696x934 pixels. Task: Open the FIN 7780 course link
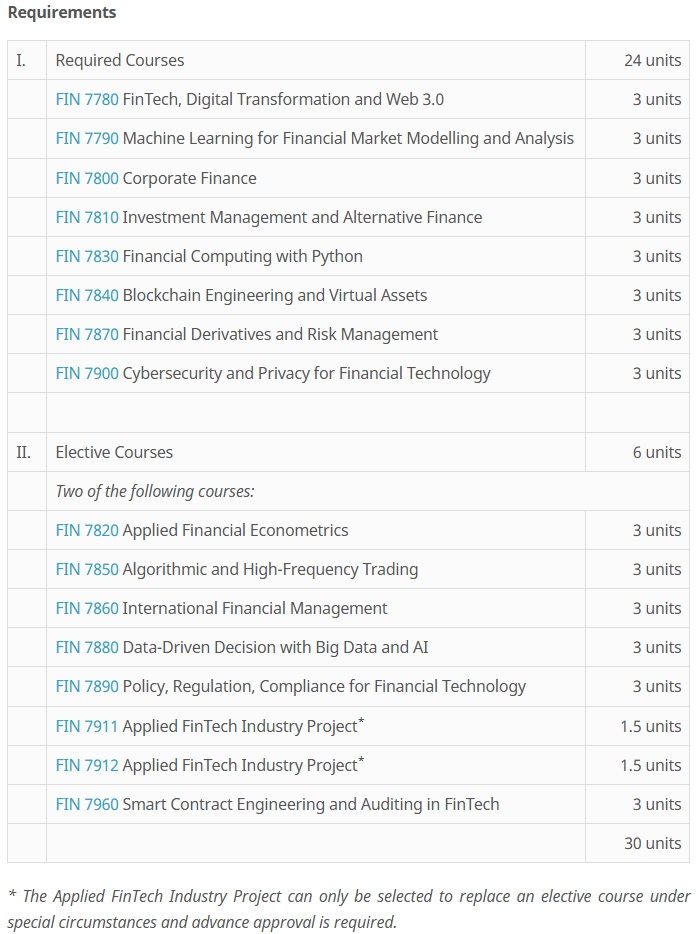pos(87,99)
